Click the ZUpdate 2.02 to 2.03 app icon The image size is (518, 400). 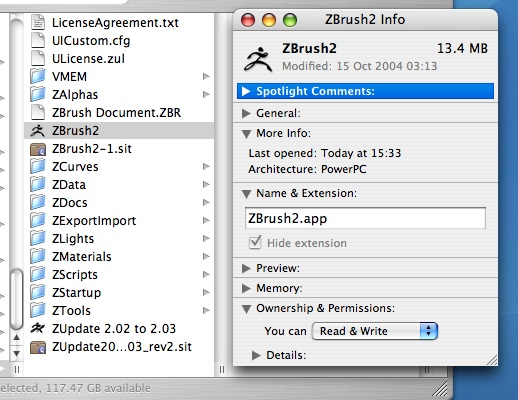coord(38,328)
